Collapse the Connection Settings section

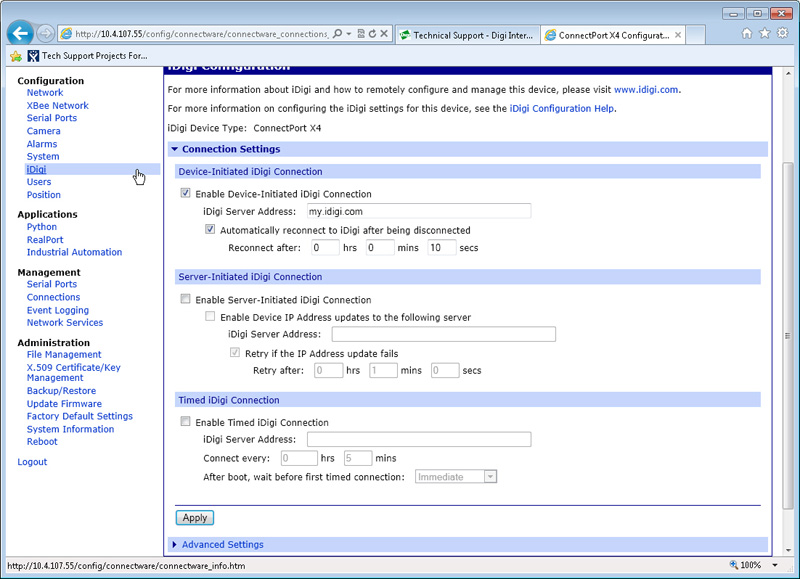click(x=174, y=149)
